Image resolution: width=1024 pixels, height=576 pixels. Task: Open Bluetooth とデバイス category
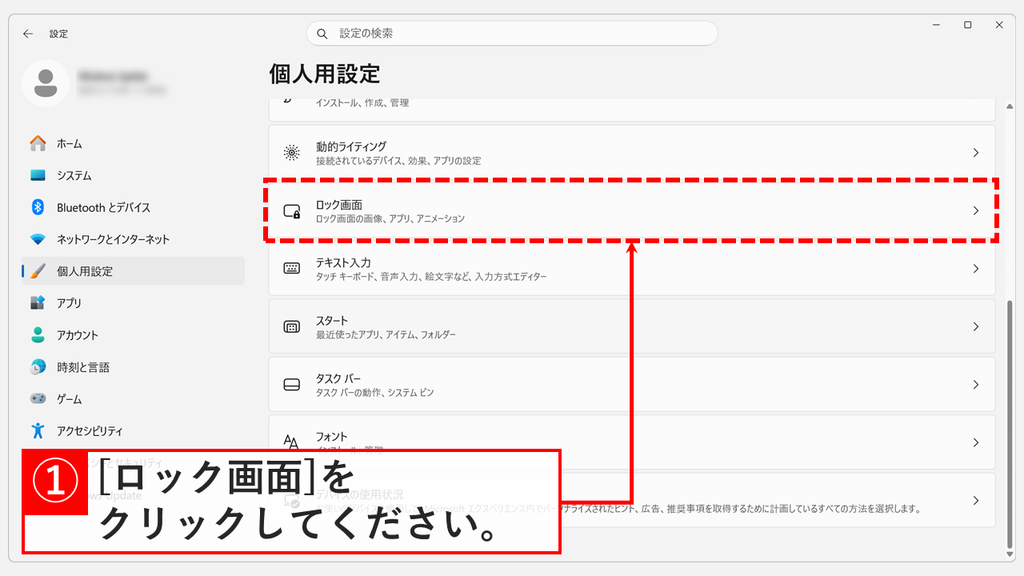click(133, 208)
